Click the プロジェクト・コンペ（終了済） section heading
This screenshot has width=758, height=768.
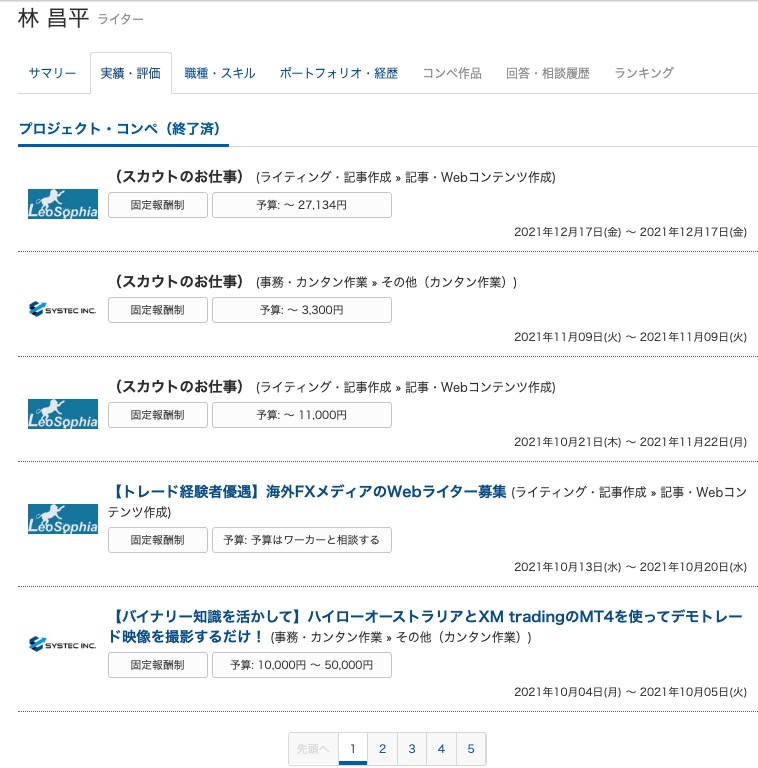pyautogui.click(x=119, y=129)
